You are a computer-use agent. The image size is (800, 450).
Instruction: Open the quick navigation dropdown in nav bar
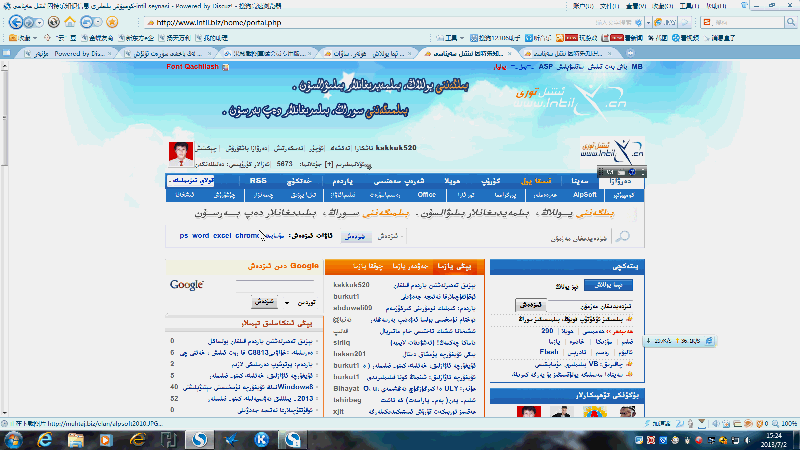tap(192, 181)
